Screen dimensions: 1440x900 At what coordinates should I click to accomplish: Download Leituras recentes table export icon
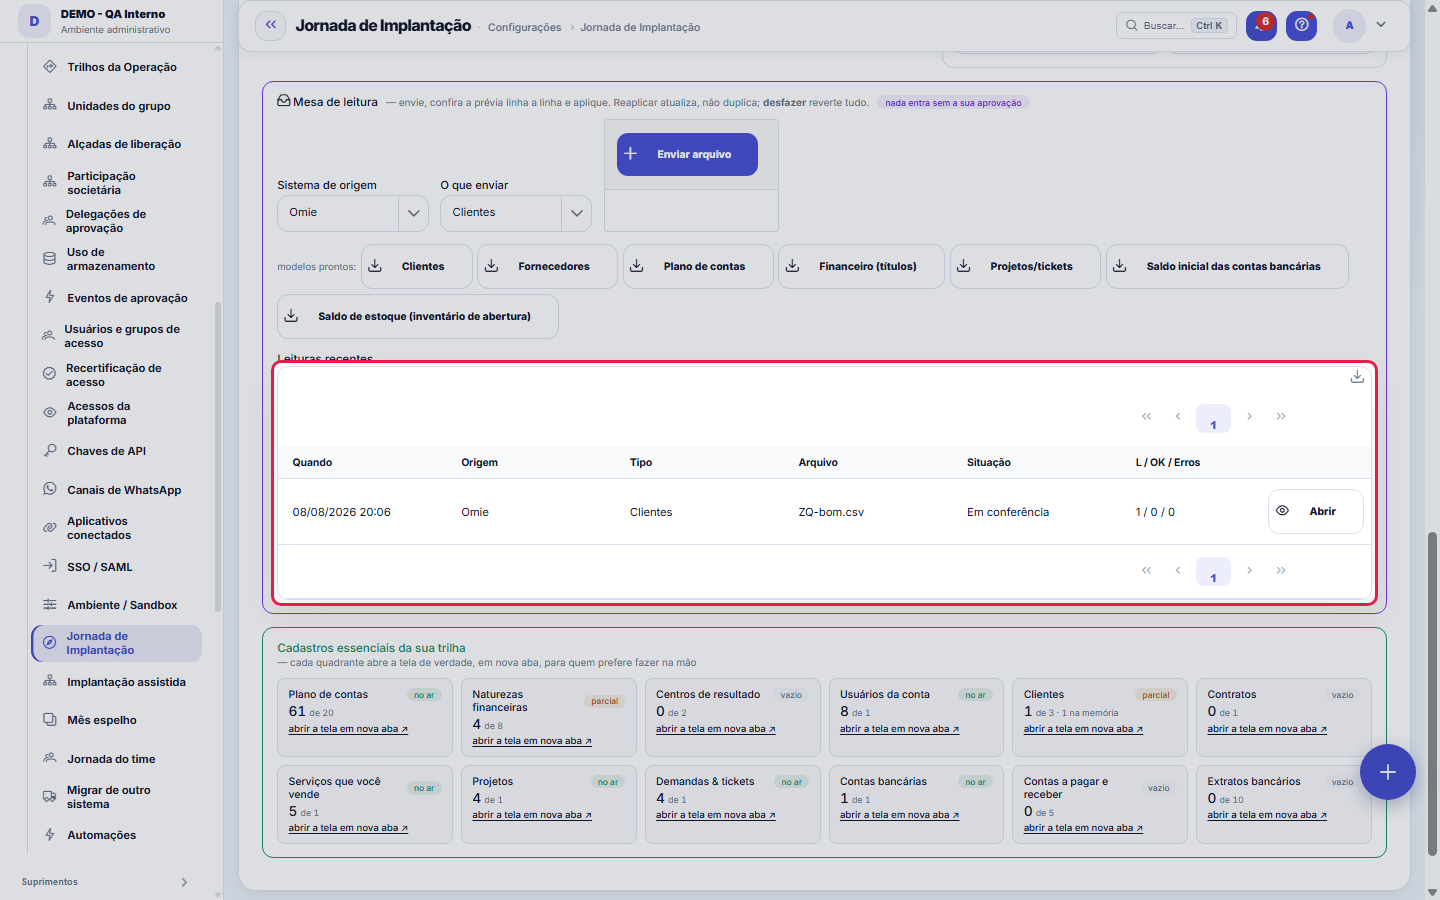(x=1357, y=377)
